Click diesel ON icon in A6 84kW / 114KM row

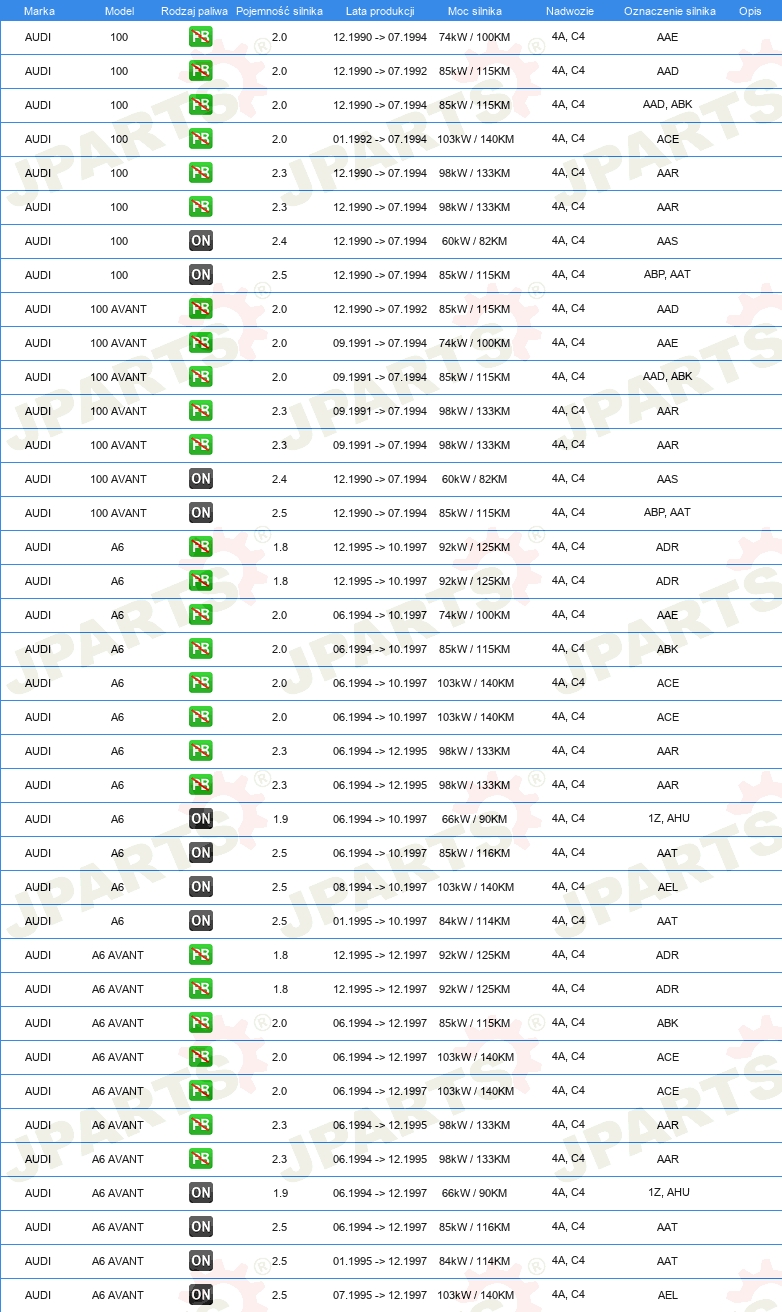click(x=201, y=921)
